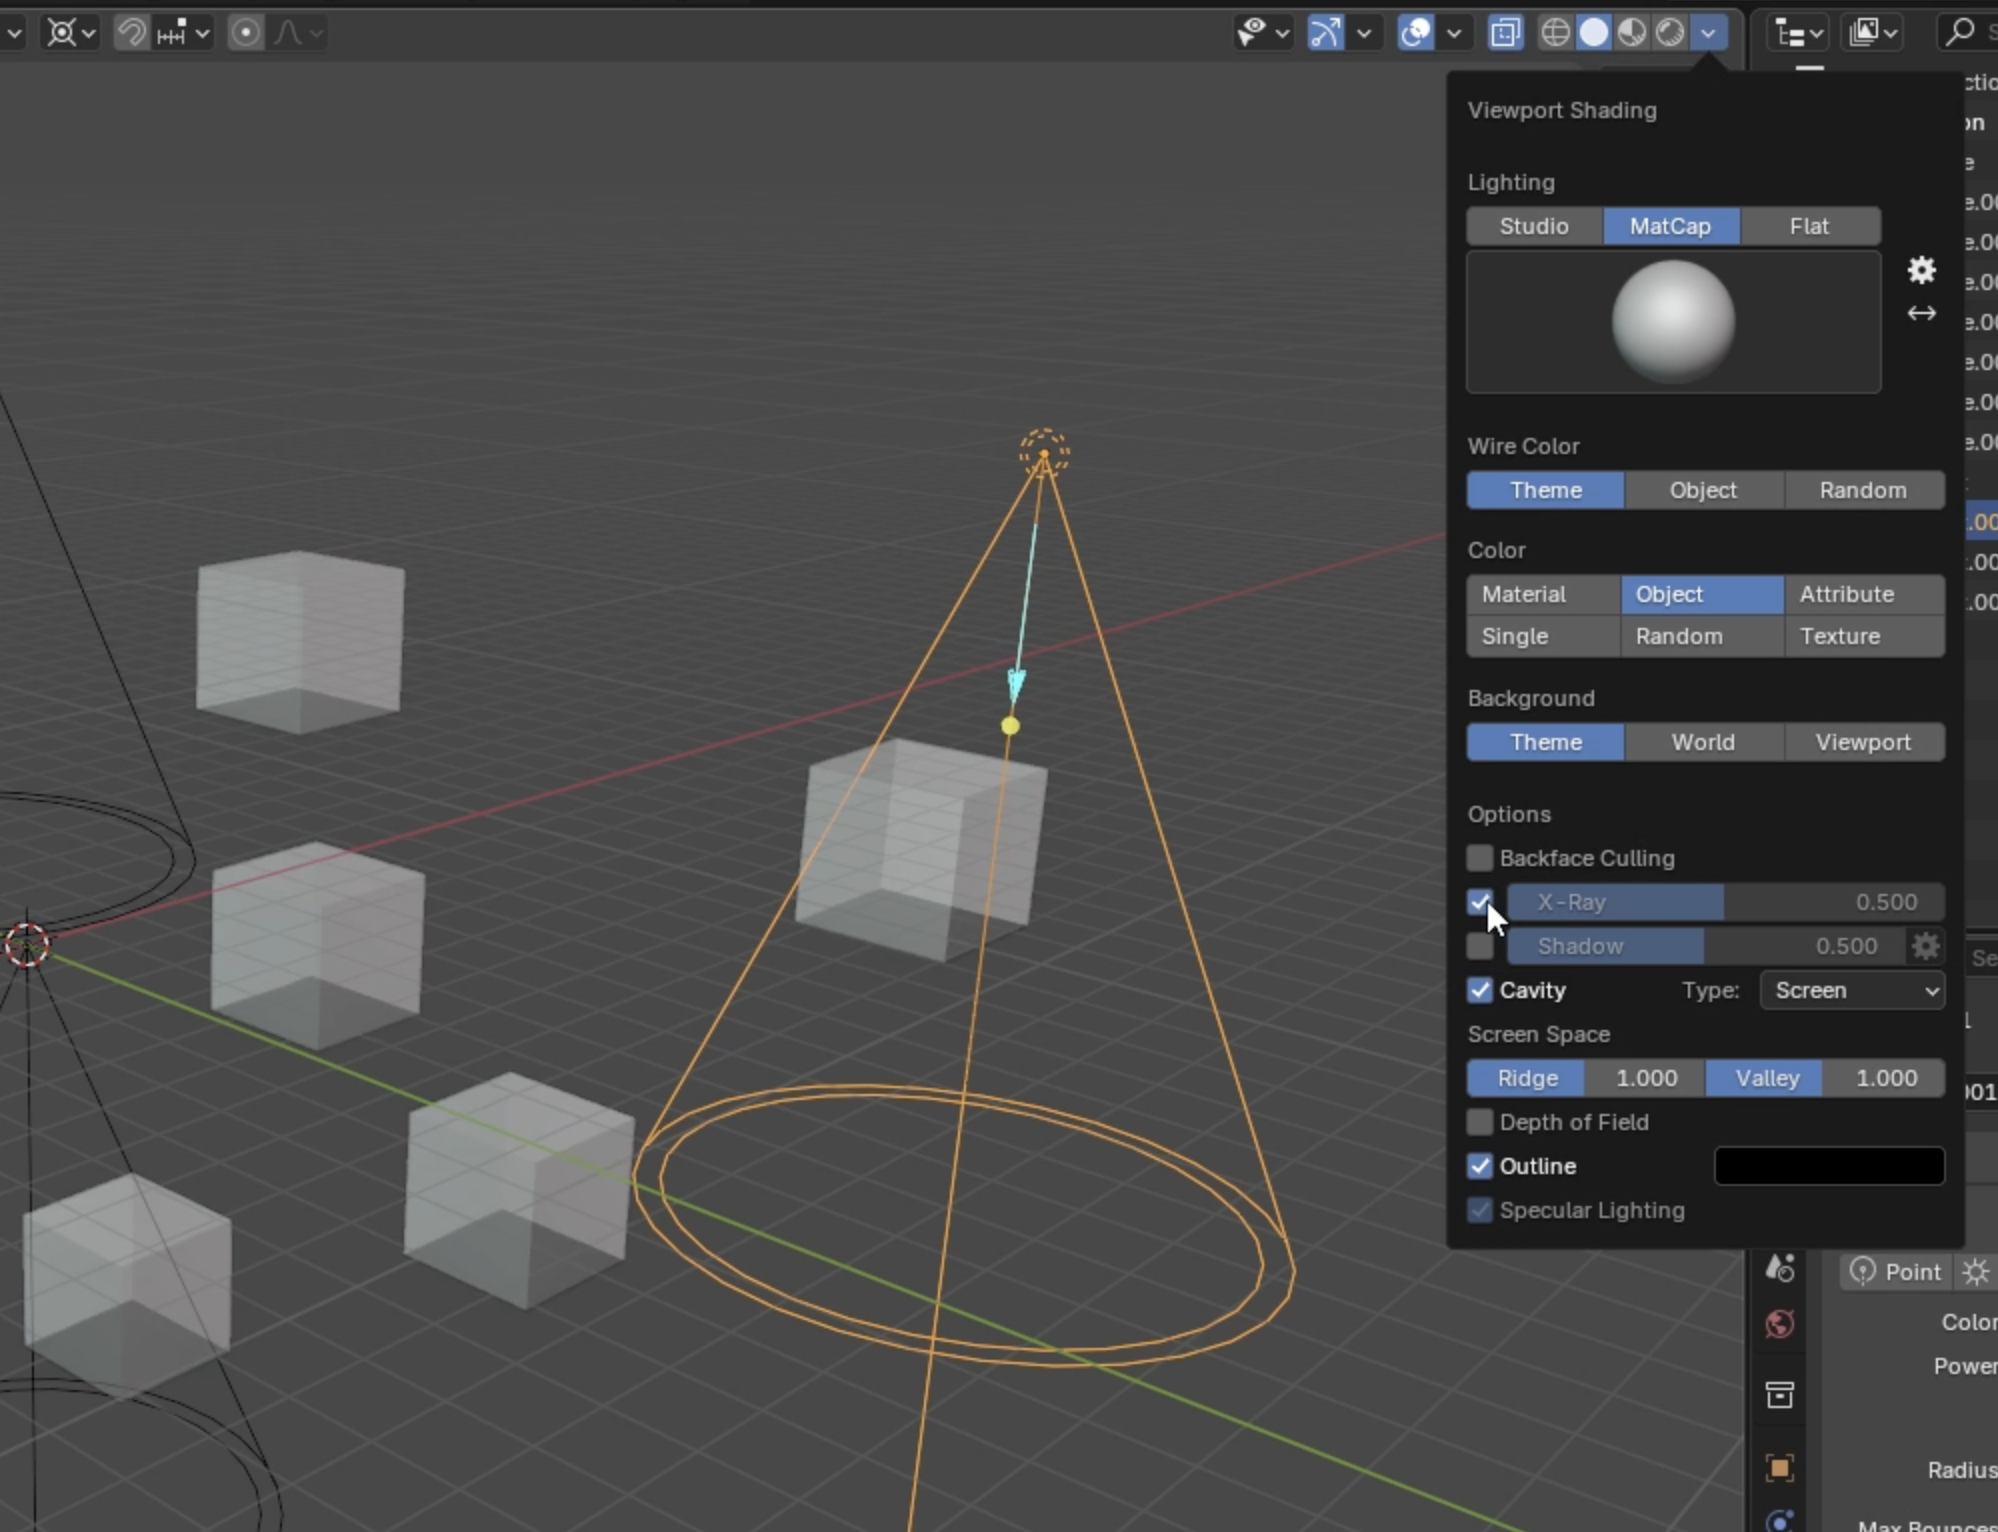Viewport: 1998px width, 1532px height.
Task: Open Cavity Type Screen dropdown
Action: [1852, 990]
